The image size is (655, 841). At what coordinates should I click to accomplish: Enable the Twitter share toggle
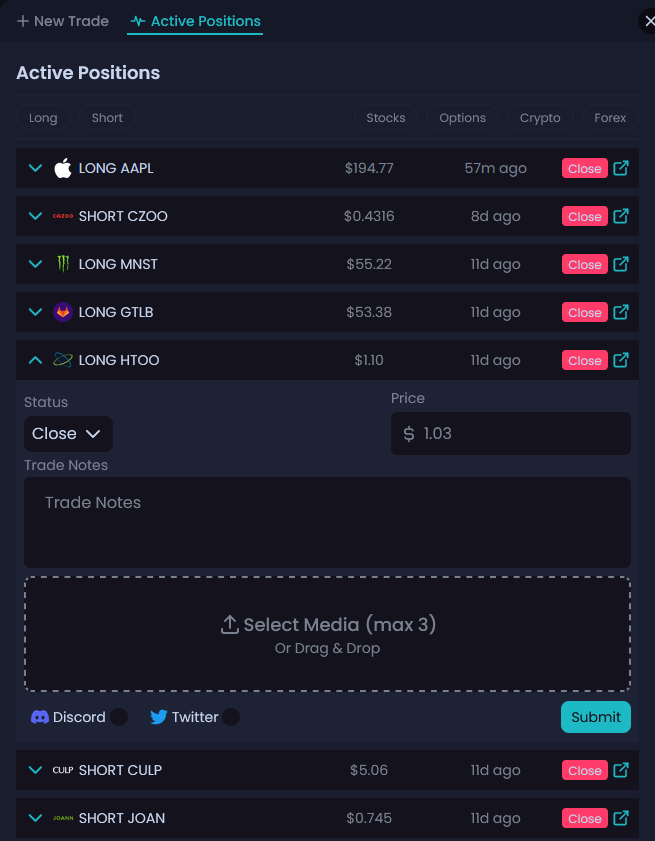point(231,717)
